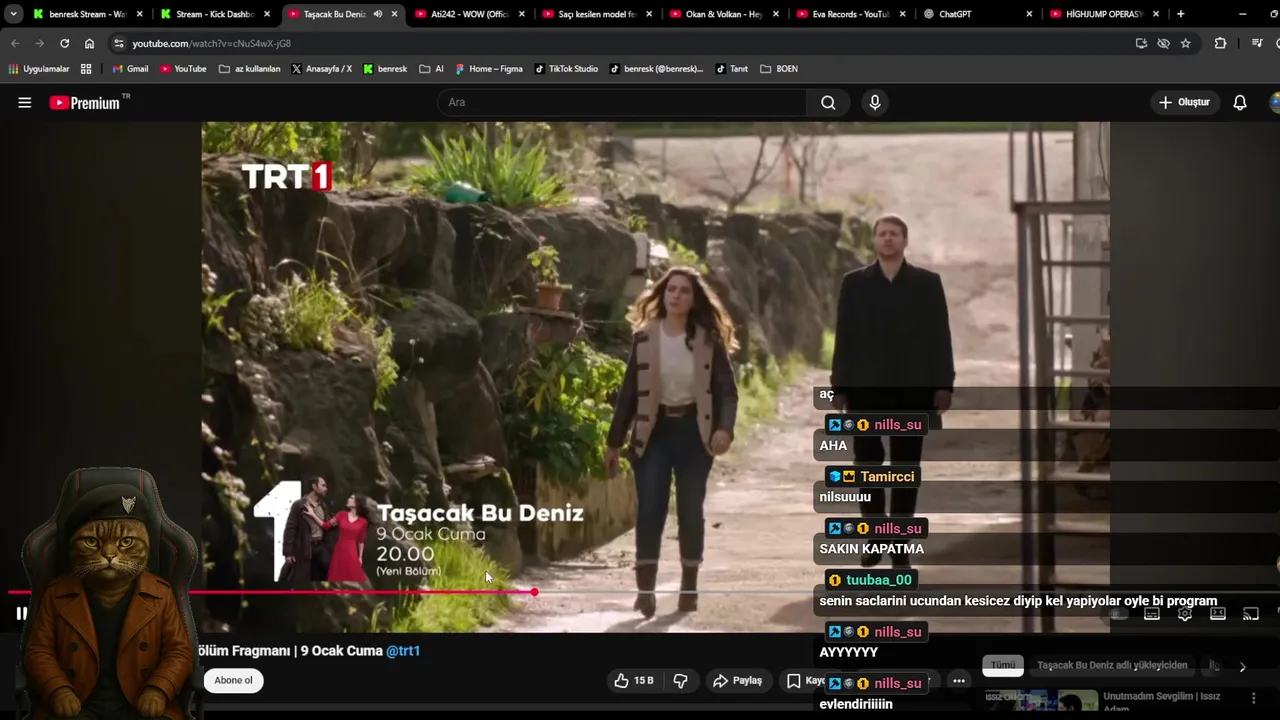Open a new browser tab with the plus
This screenshot has height=720, width=1280.
[x=1181, y=14]
